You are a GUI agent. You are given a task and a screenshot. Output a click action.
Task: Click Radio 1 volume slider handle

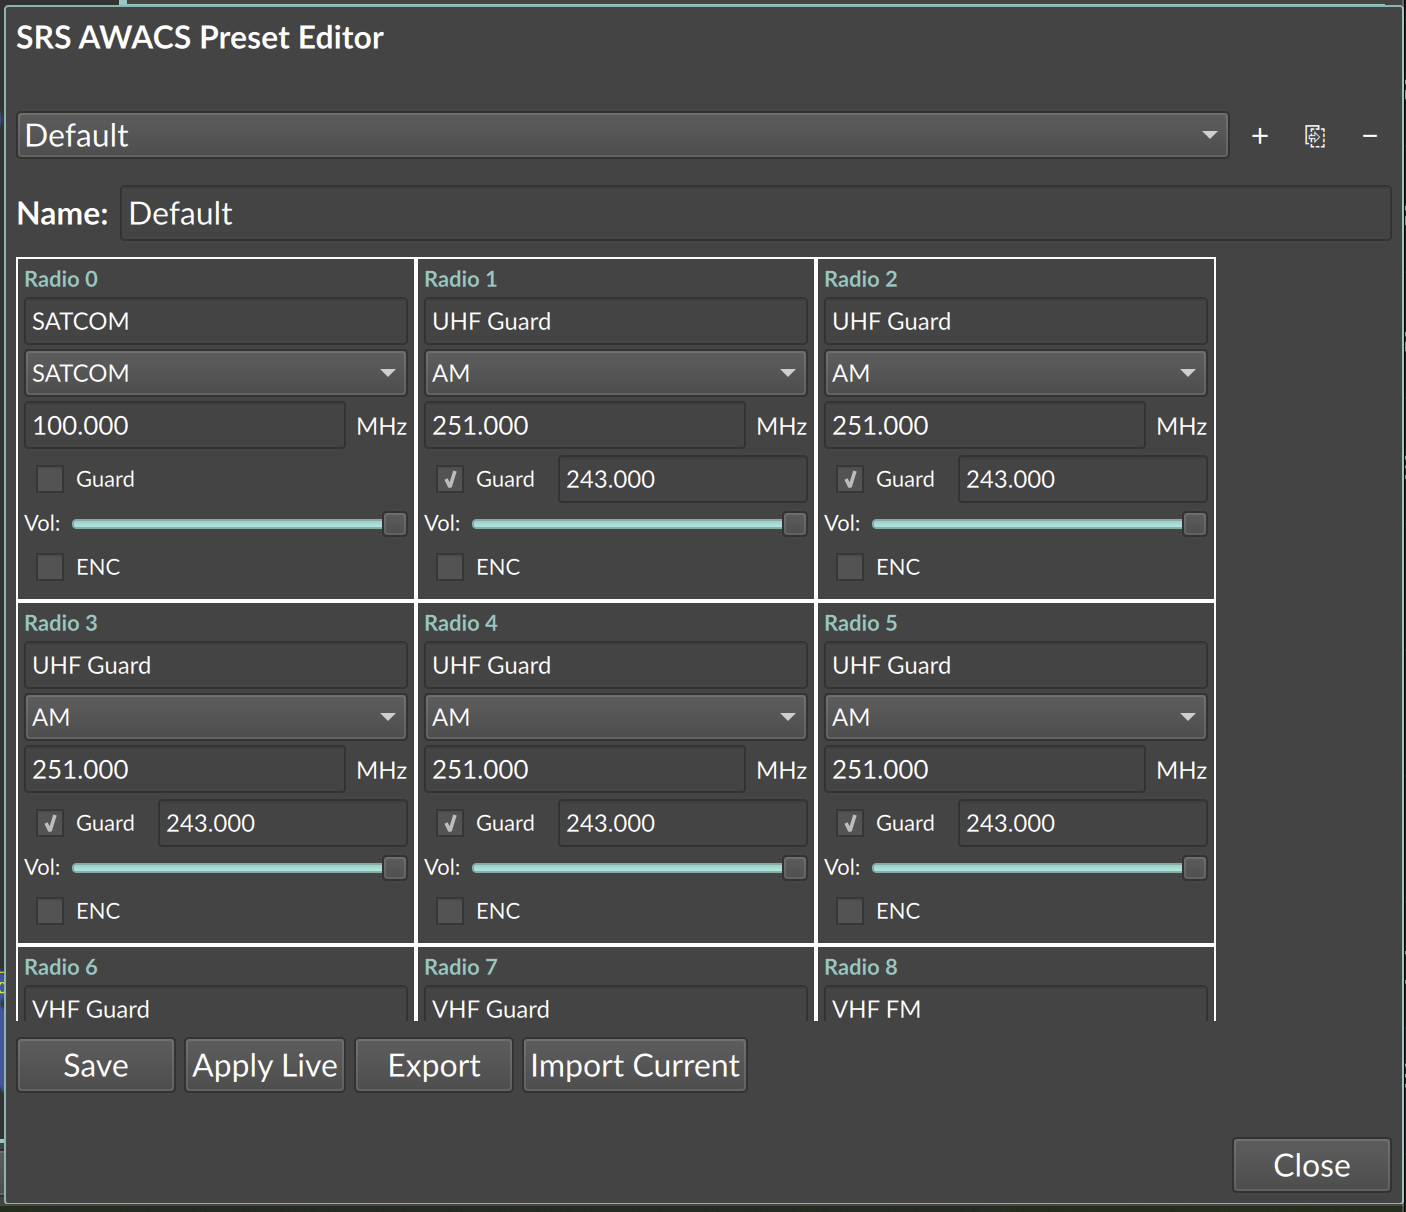pos(795,524)
